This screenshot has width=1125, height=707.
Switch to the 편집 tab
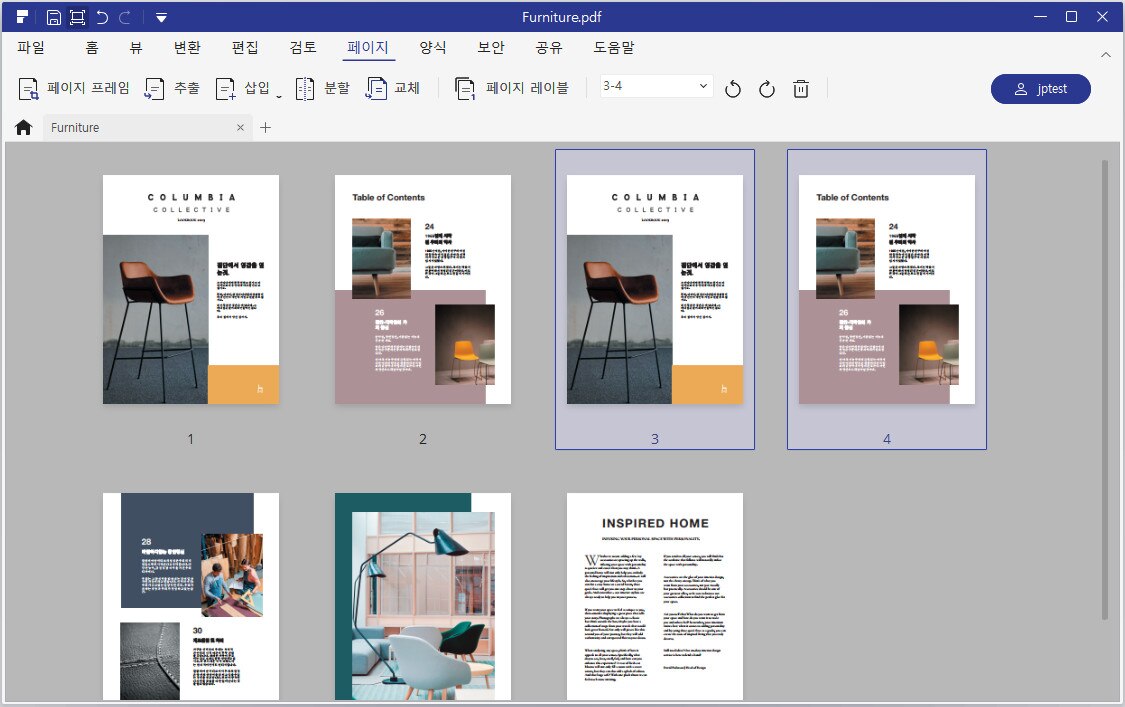pyautogui.click(x=245, y=47)
